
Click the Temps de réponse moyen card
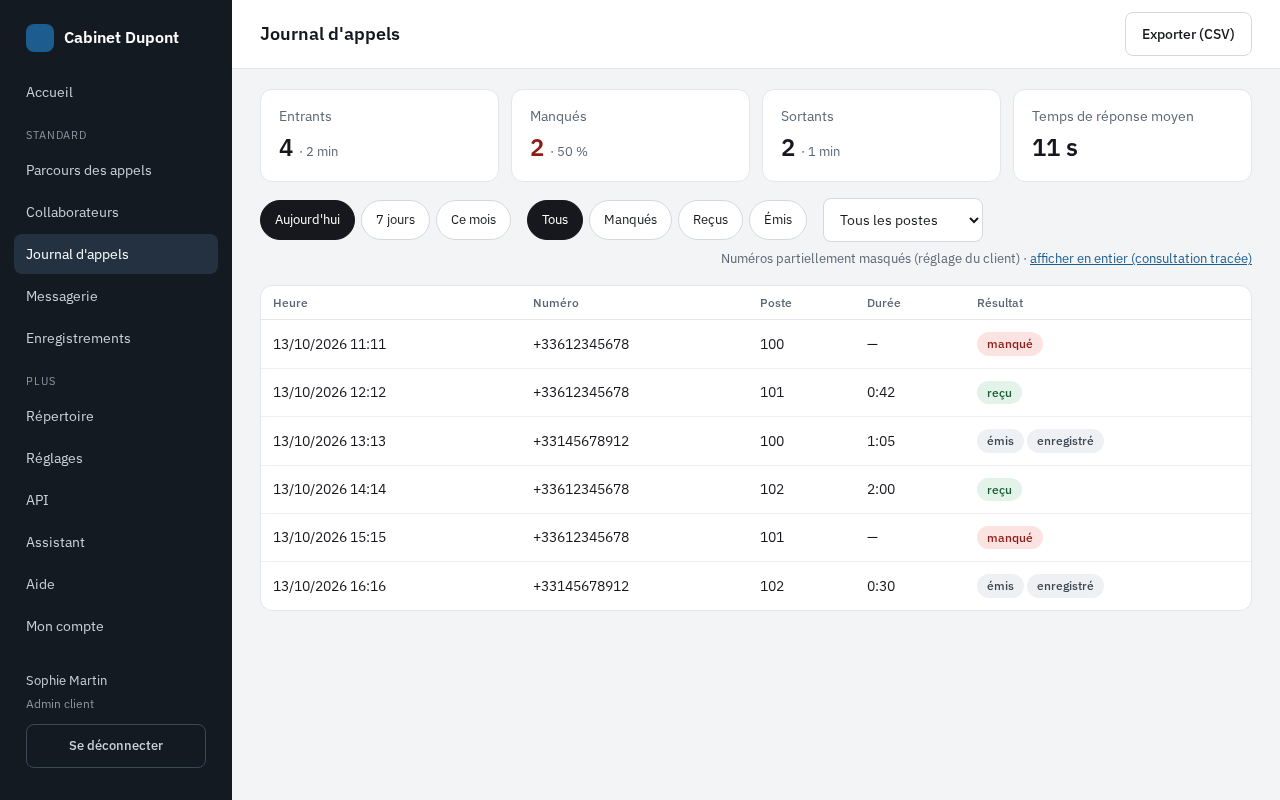1132,136
